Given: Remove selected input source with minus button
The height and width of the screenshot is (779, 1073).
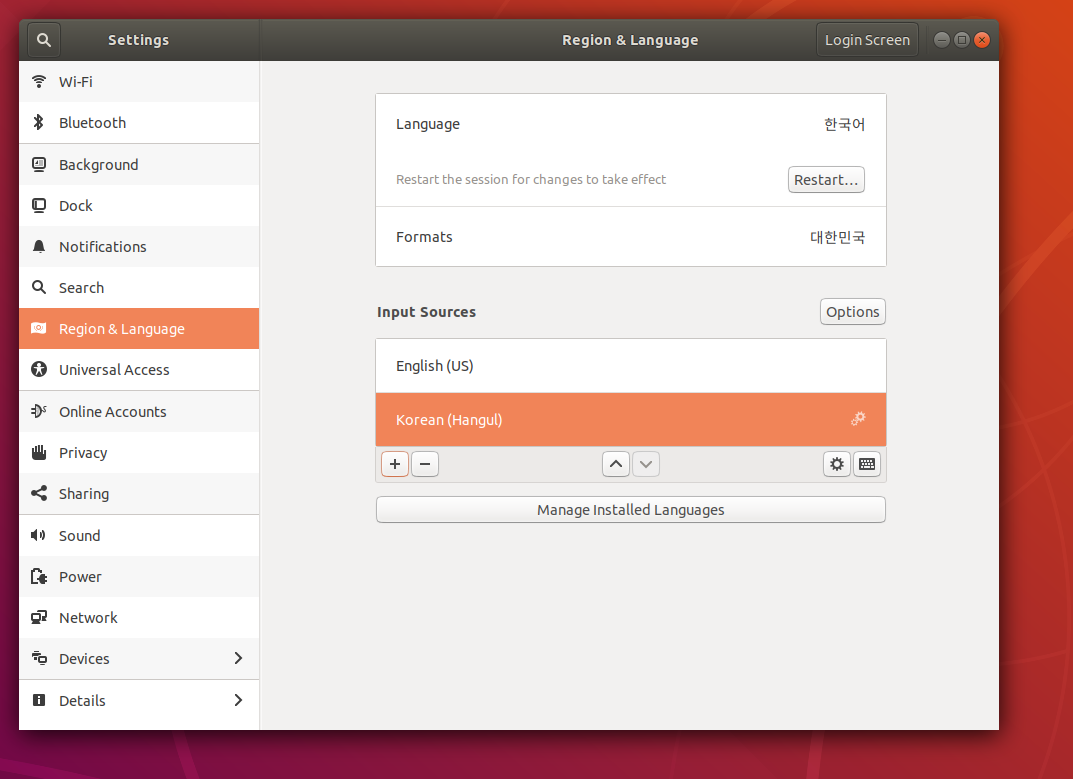Looking at the screenshot, I should pyautogui.click(x=425, y=464).
